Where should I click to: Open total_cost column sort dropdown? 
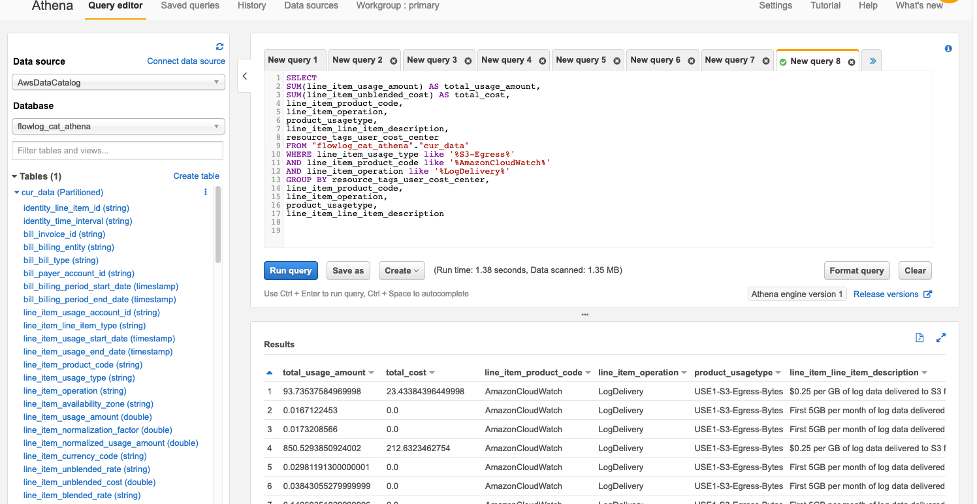click(432, 373)
